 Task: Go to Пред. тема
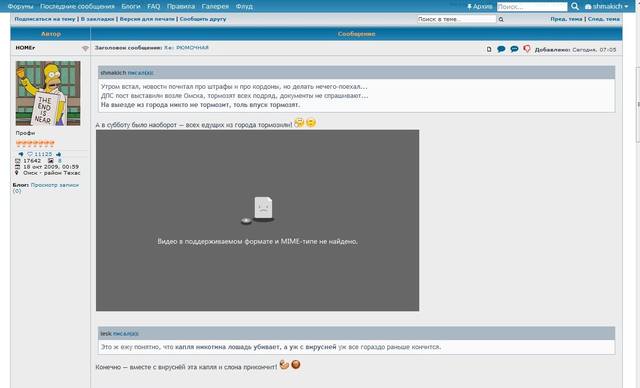[566, 19]
